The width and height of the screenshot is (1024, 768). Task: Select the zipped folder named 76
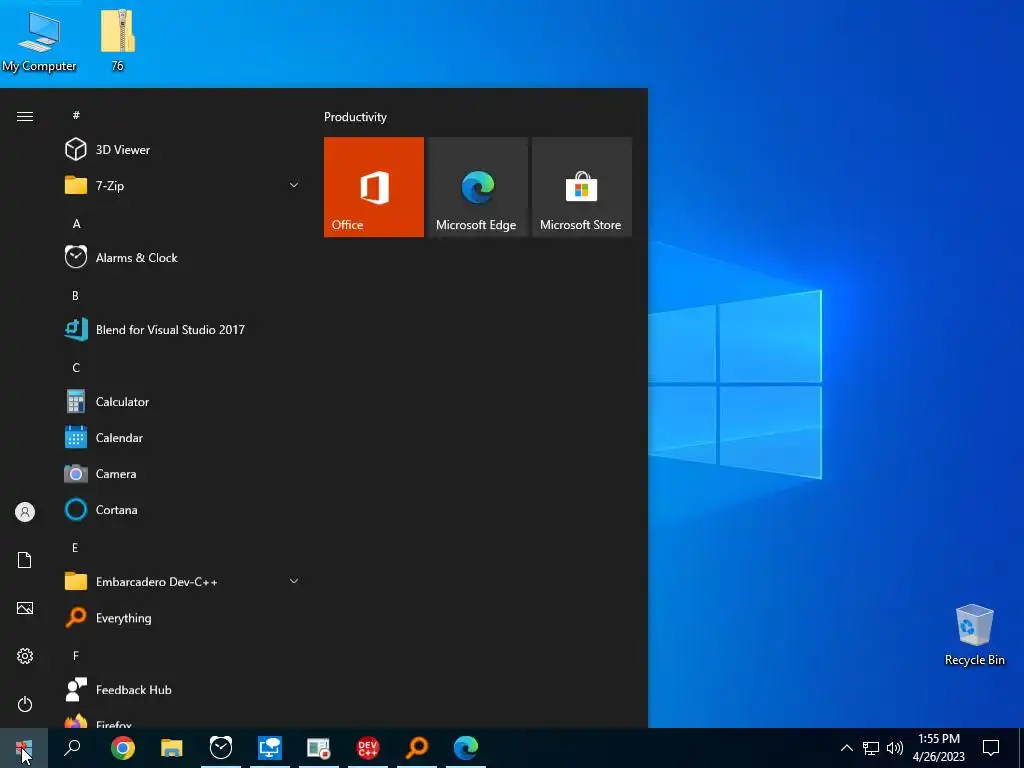pos(118,40)
